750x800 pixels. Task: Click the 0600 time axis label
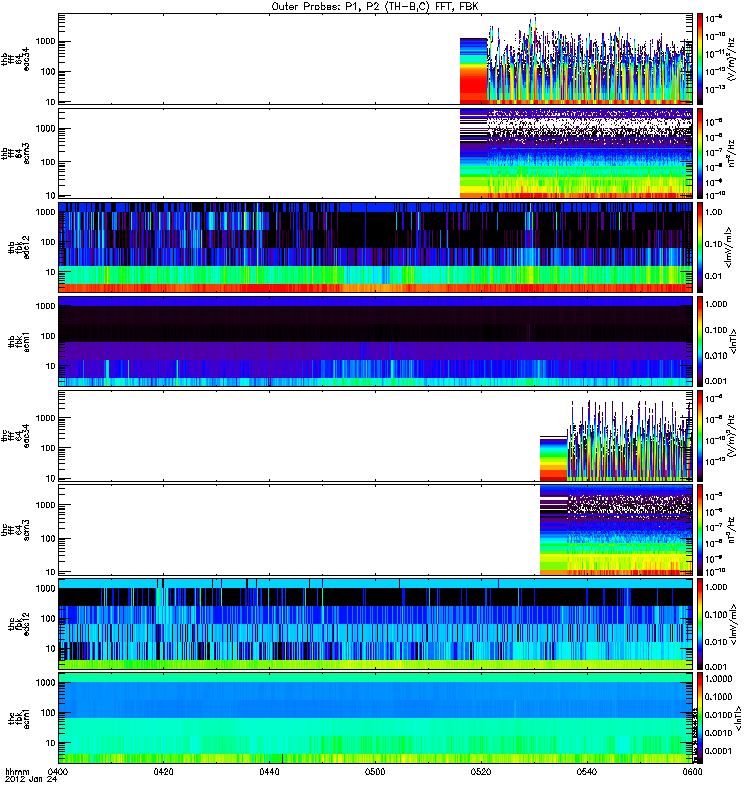pyautogui.click(x=692, y=771)
